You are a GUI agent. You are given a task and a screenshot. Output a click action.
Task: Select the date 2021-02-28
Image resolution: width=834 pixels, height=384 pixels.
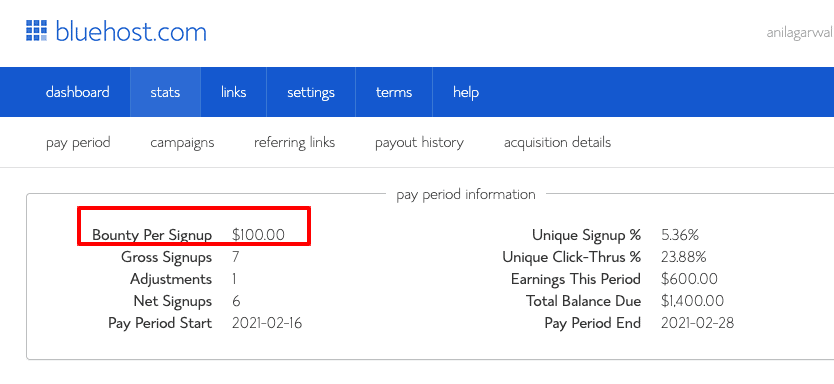(697, 323)
